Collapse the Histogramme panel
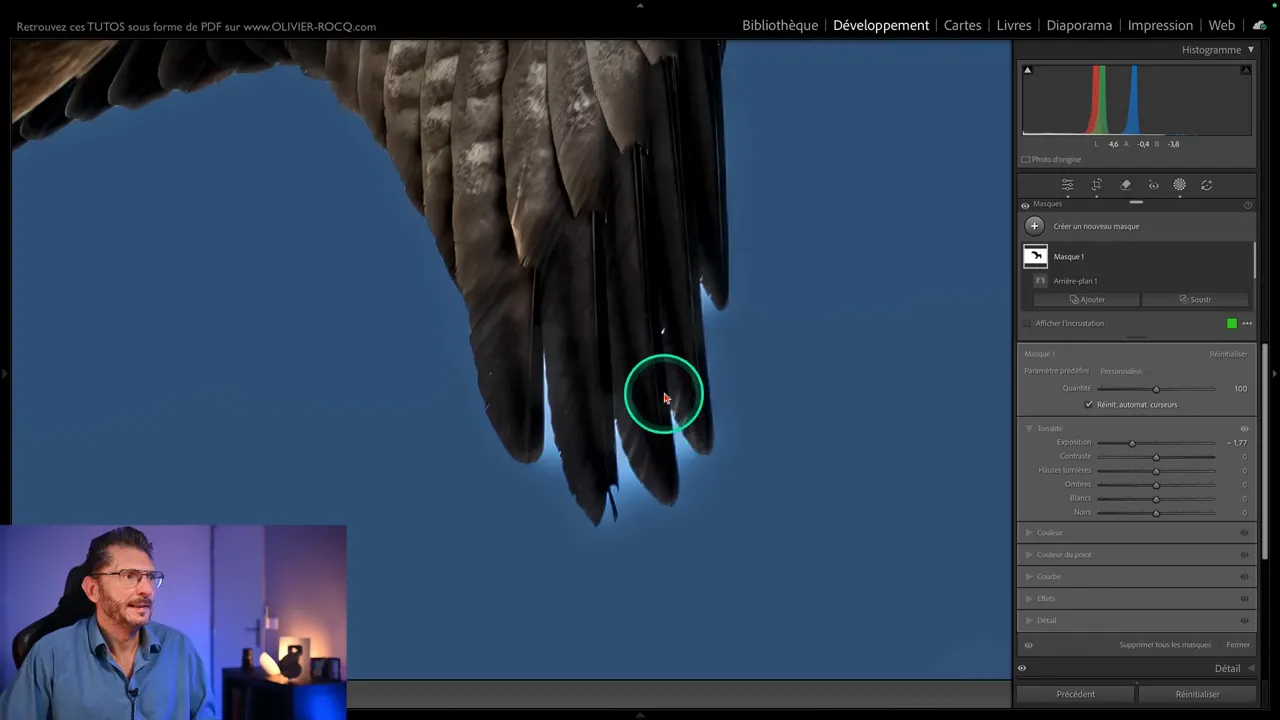 click(1250, 50)
